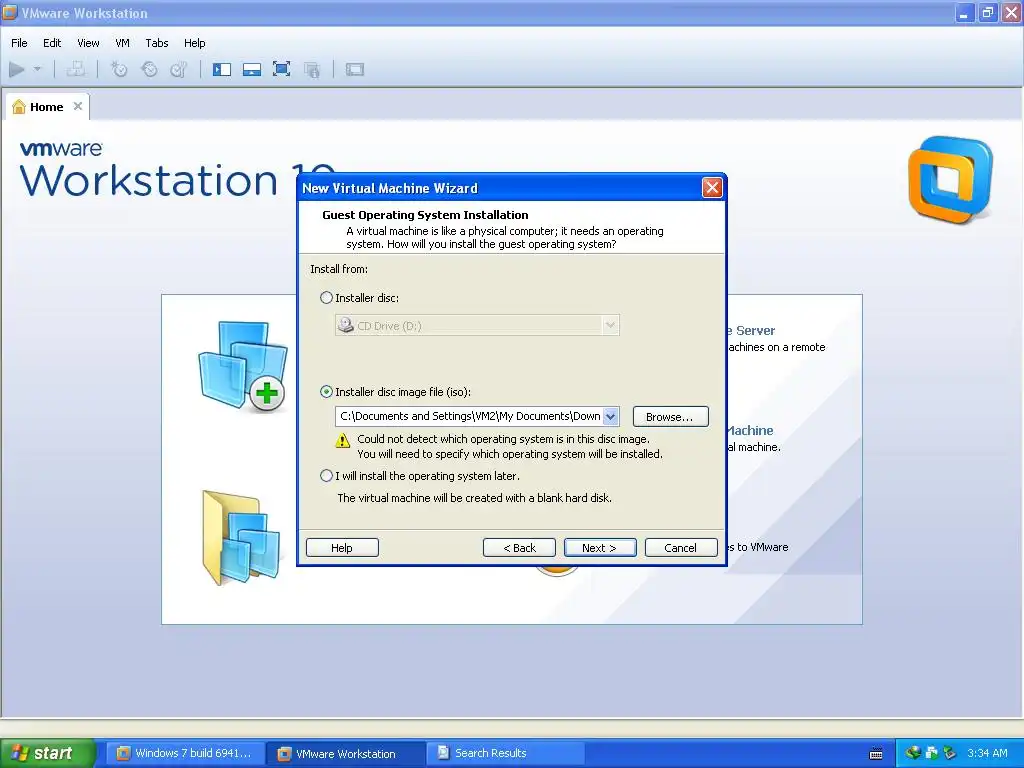Viewport: 1024px width, 768px height.
Task: Click the VMware tray icon with green arrow
Action: (931, 753)
